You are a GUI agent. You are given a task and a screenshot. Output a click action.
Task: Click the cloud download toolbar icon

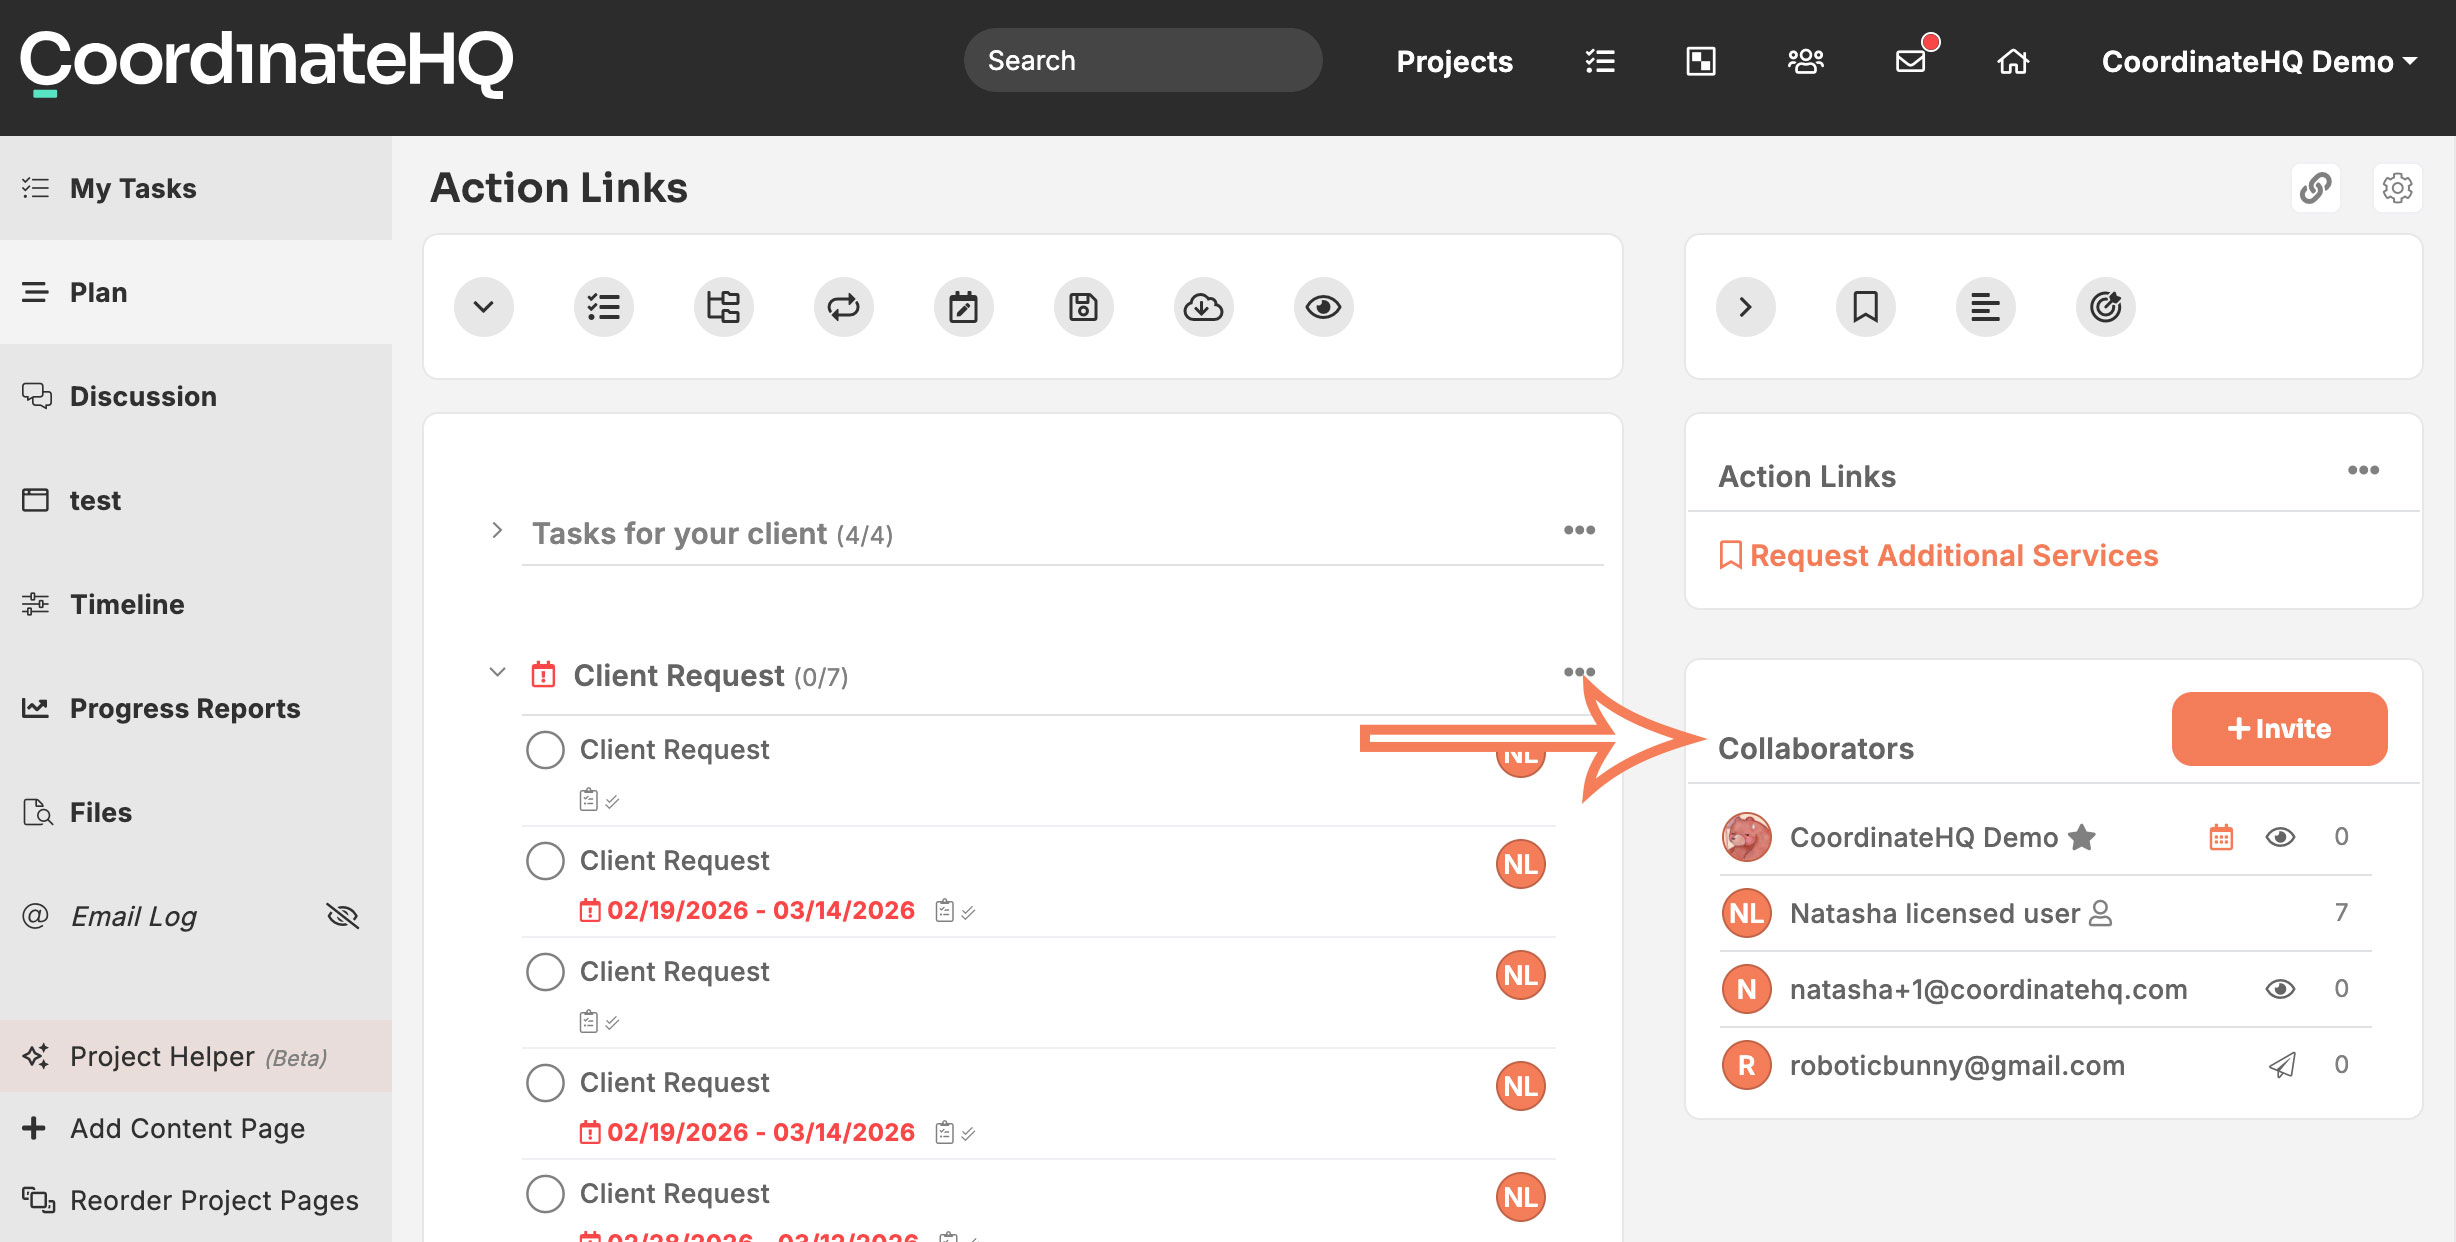1204,307
